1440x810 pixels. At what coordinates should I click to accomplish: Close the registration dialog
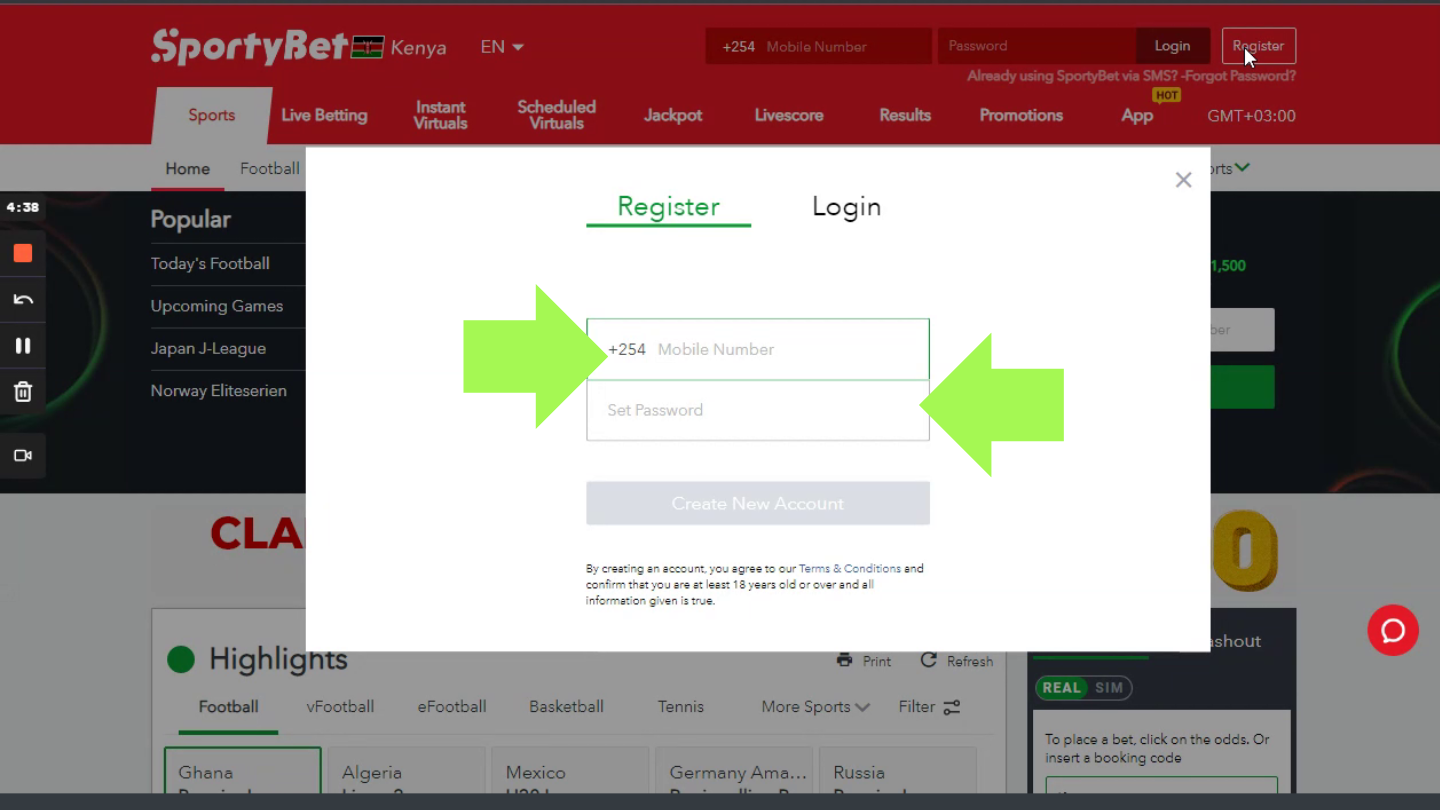click(x=1183, y=180)
